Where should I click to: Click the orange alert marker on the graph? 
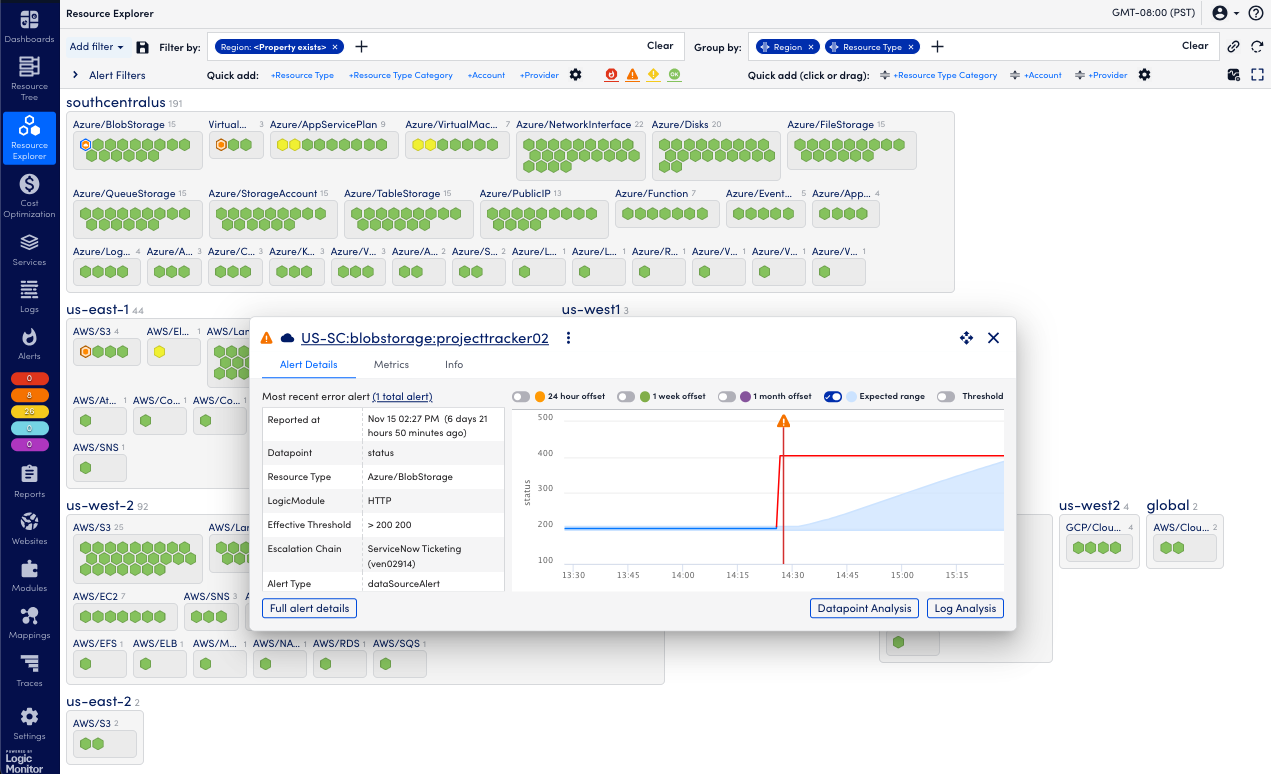[783, 421]
